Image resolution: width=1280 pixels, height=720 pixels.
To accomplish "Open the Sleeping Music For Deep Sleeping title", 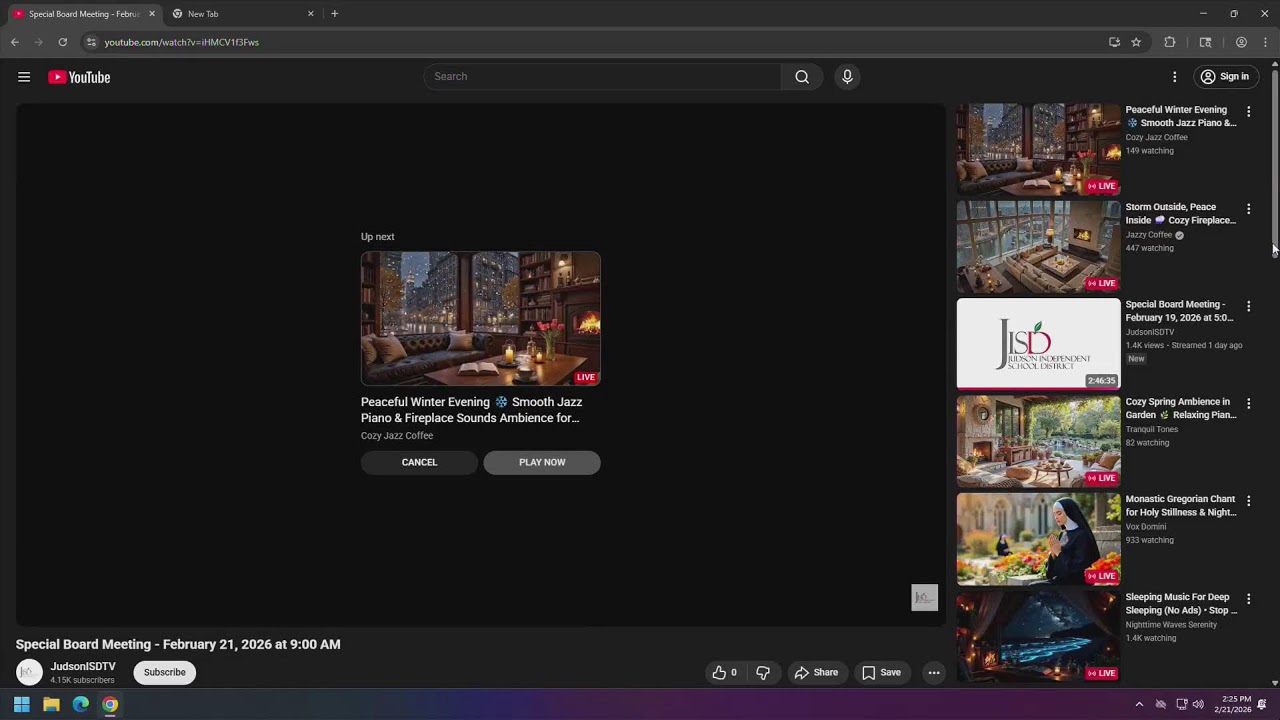I will click(1181, 604).
